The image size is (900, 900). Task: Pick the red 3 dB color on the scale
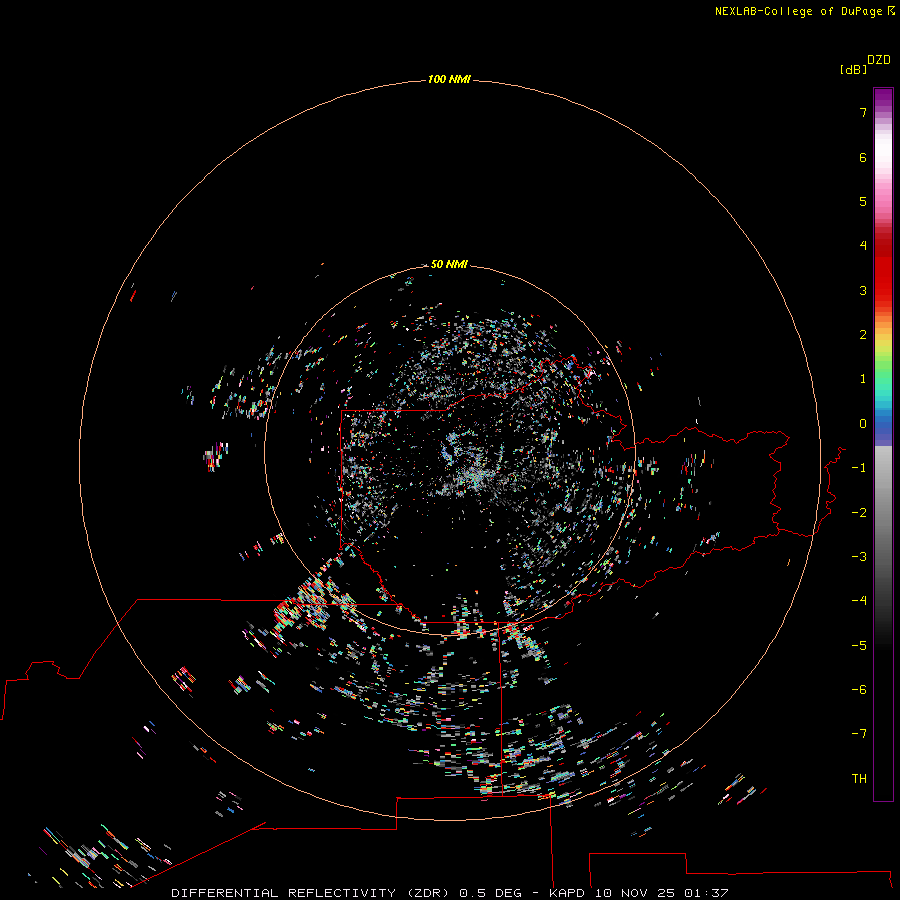point(883,290)
